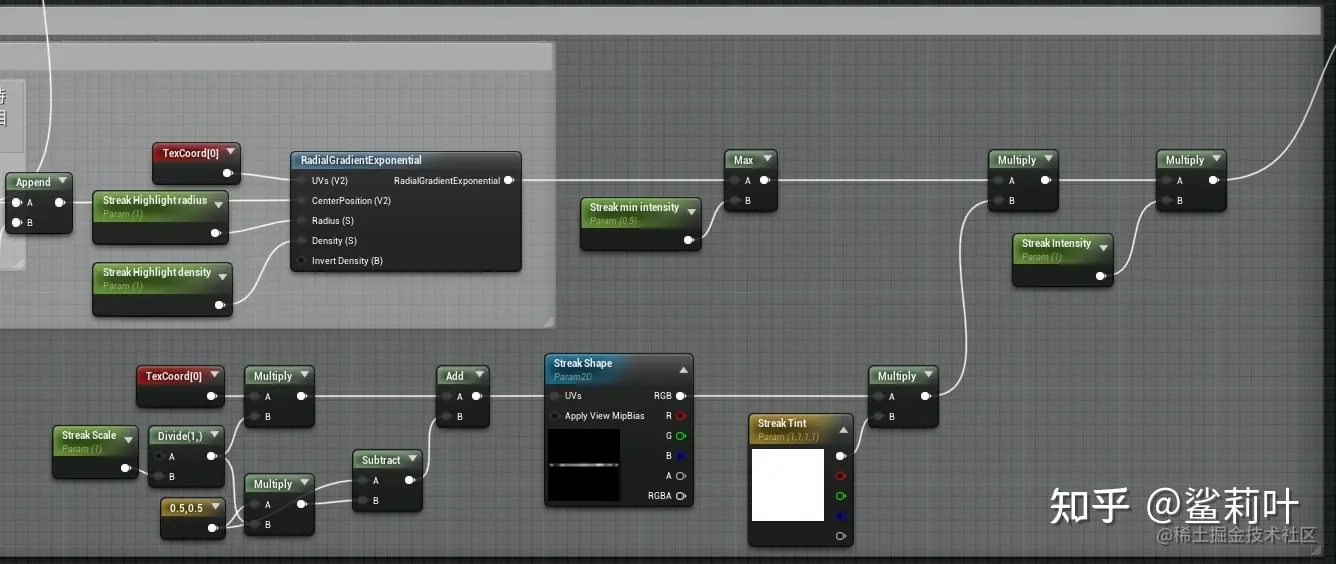The height and width of the screenshot is (564, 1336).
Task: Click the RadialGradientExponential UVs (V2) input pin
Action: (302, 181)
